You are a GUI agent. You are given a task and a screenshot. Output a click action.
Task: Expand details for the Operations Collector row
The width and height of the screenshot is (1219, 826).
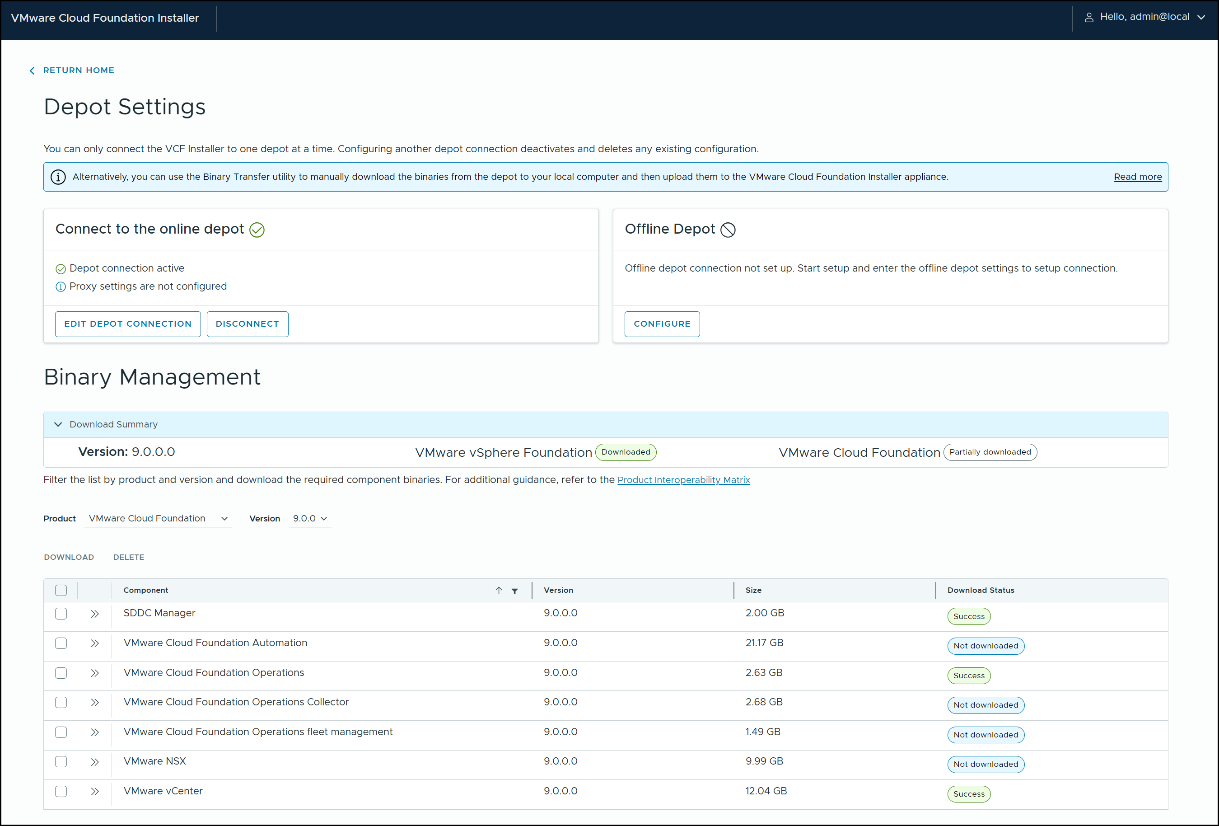95,703
